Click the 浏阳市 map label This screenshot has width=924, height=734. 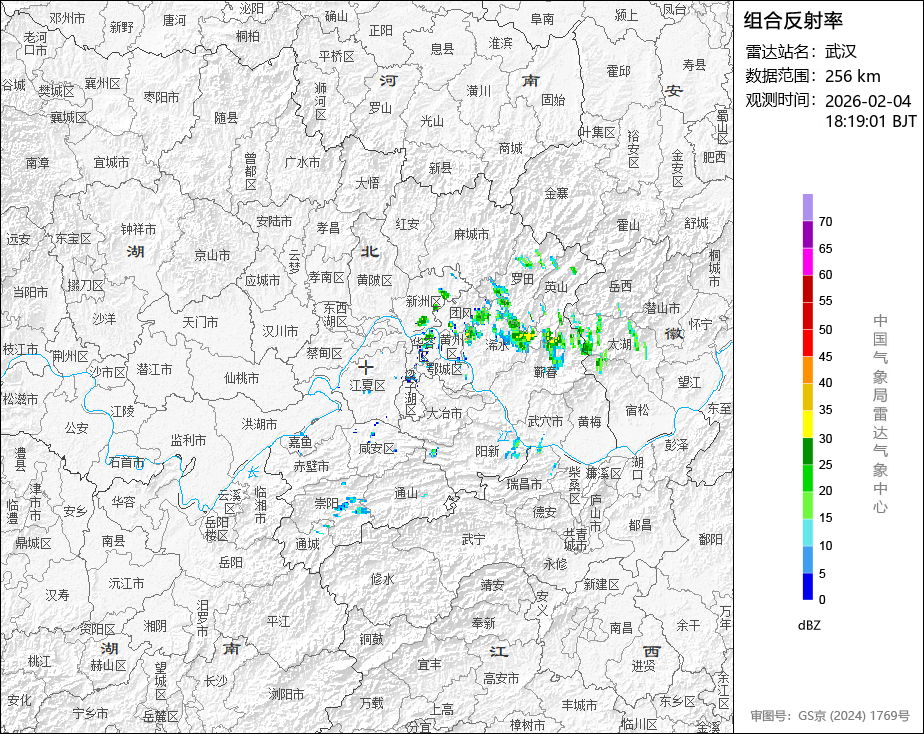(286, 695)
